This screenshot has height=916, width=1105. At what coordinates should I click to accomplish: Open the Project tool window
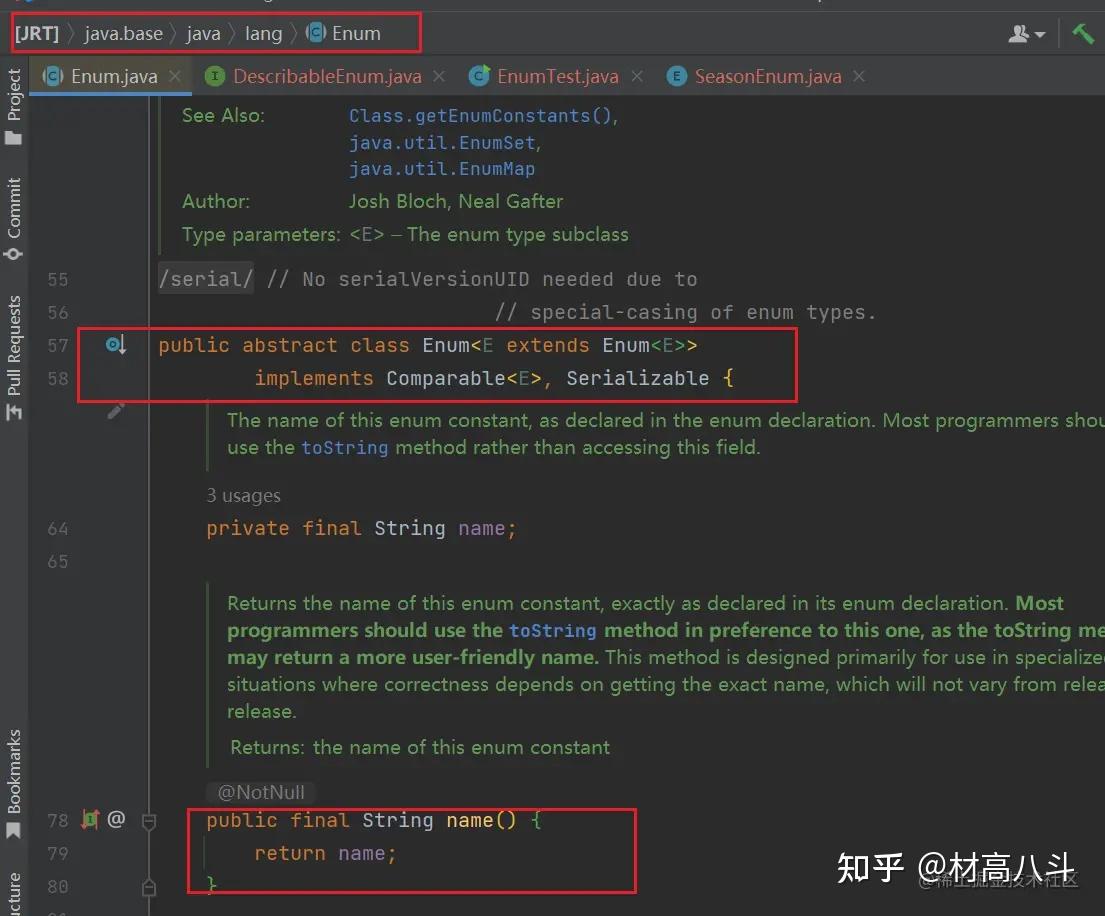[13, 106]
